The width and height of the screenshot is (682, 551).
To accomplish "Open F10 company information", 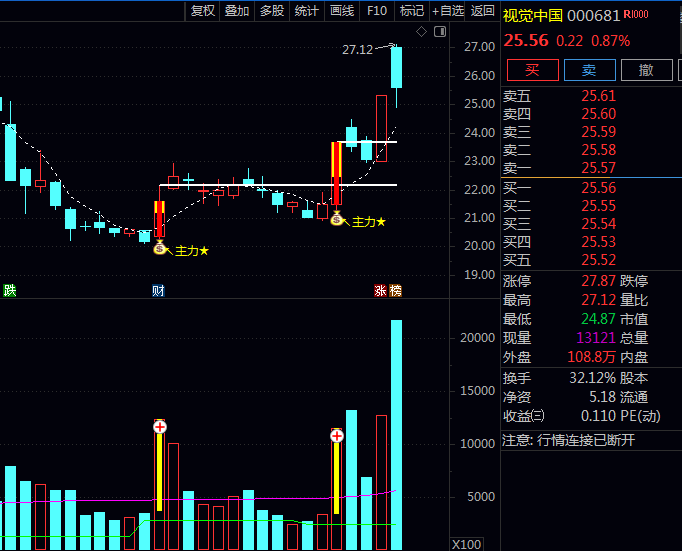I will (377, 10).
